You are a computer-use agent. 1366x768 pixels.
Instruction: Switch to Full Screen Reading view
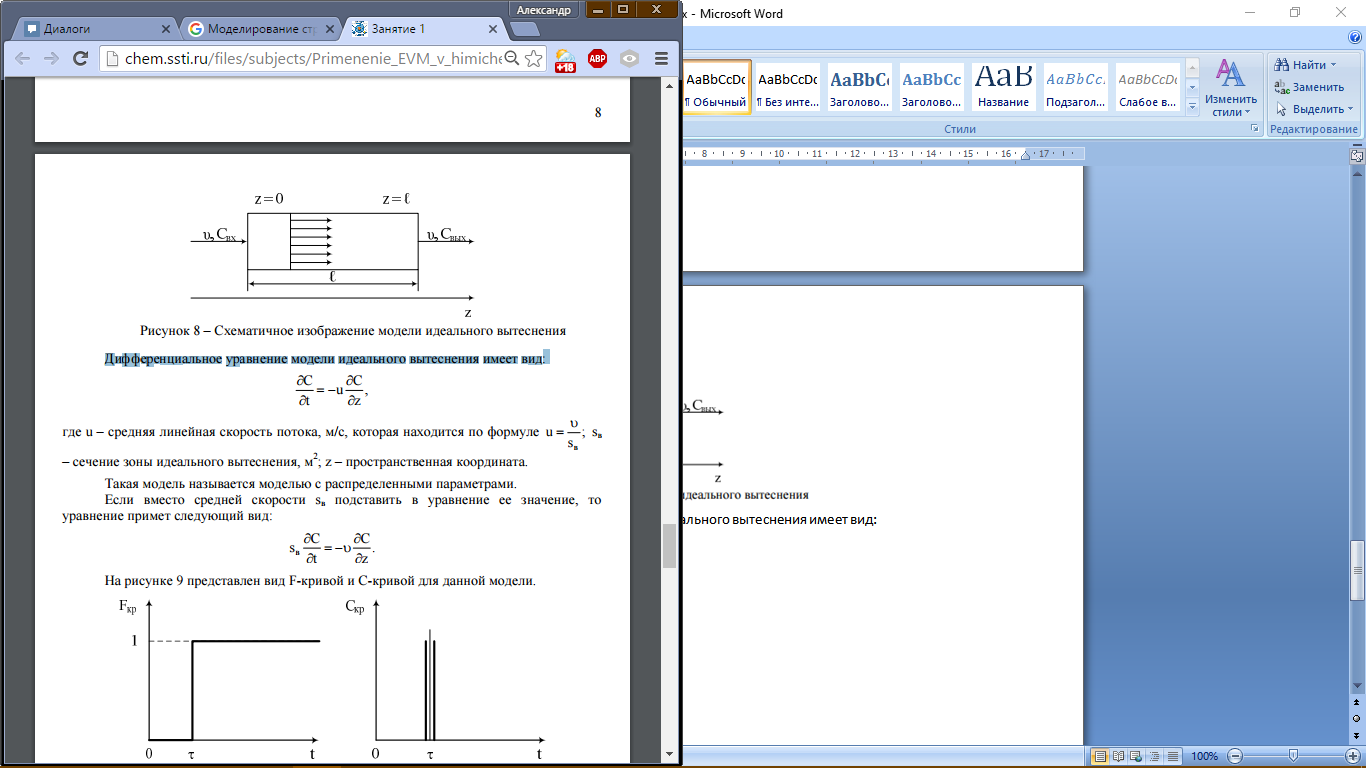[x=1119, y=756]
